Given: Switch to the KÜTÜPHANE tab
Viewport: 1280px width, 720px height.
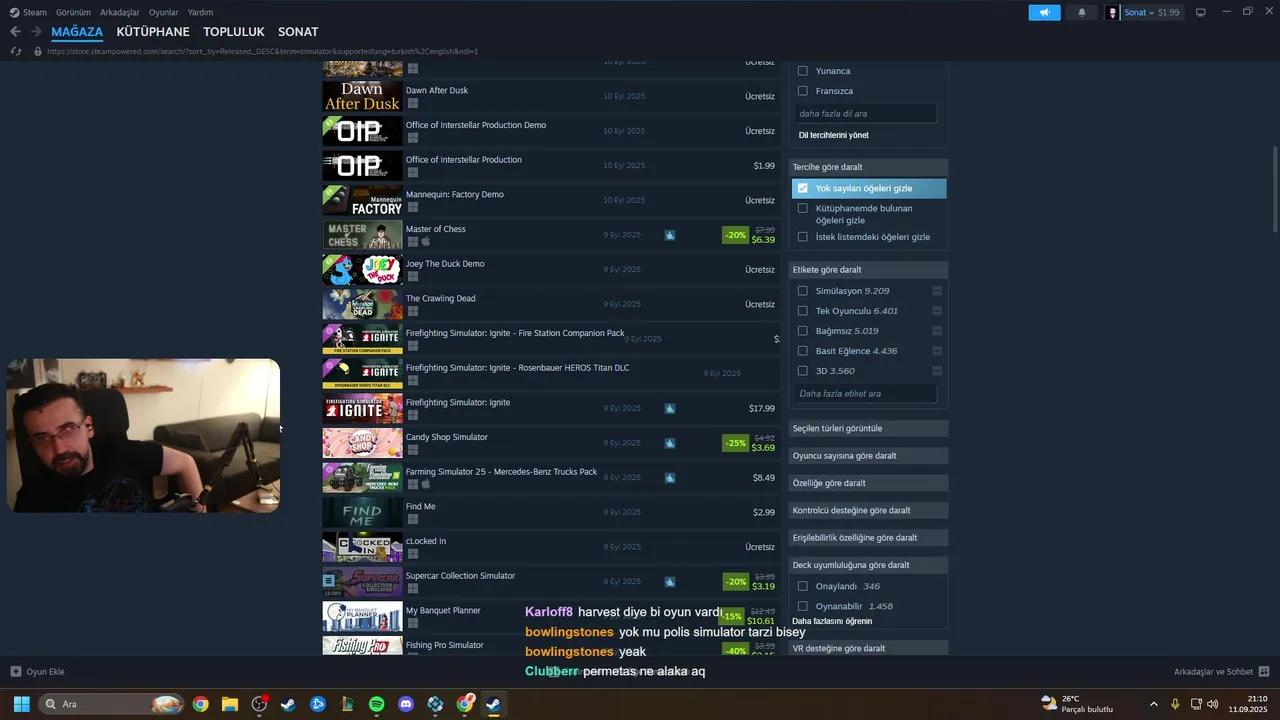Looking at the screenshot, I should coord(153,32).
